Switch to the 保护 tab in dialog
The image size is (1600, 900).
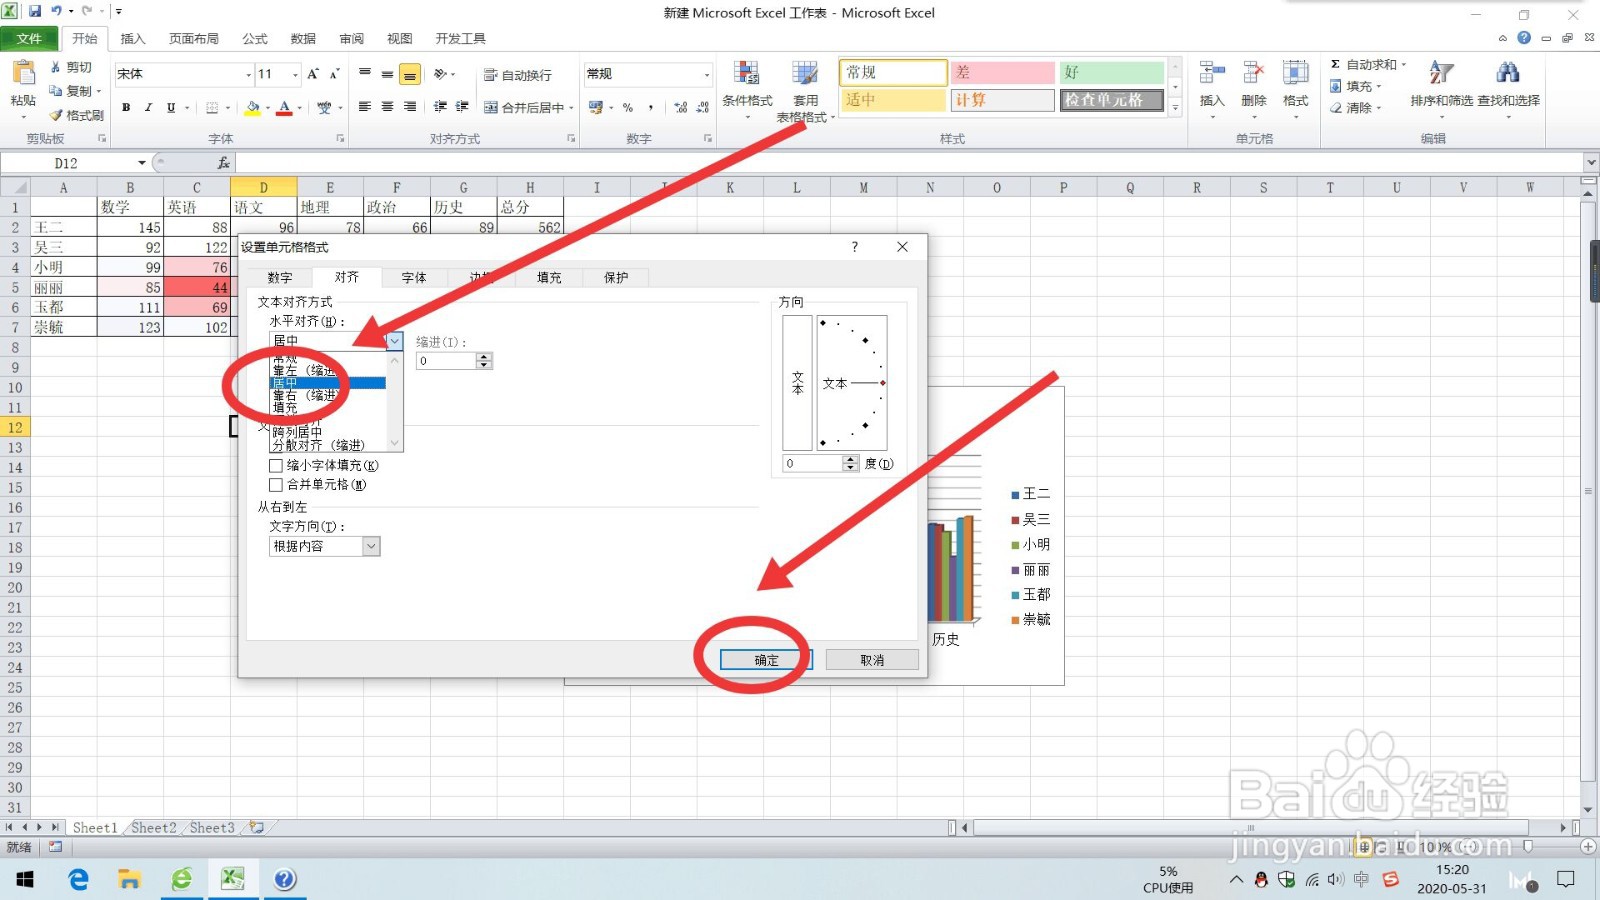[616, 277]
